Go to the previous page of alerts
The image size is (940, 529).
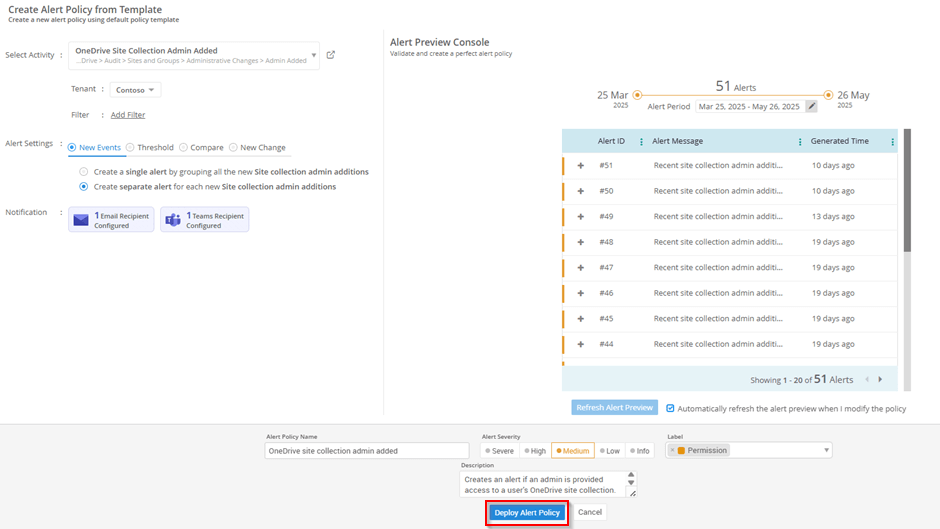click(867, 379)
